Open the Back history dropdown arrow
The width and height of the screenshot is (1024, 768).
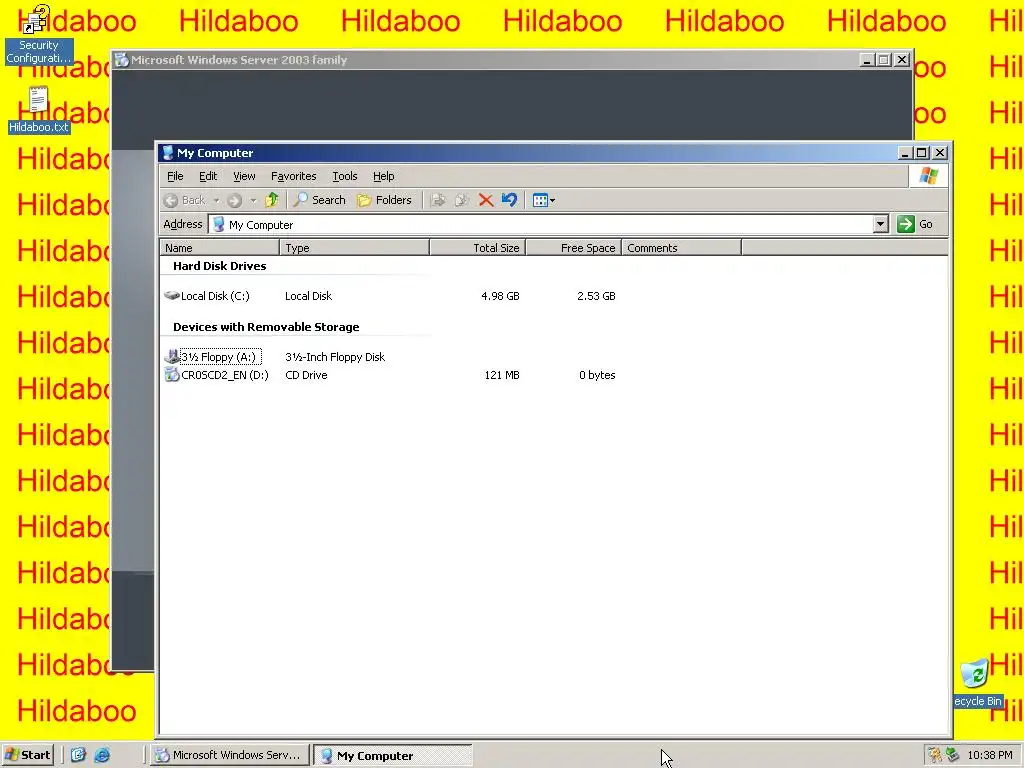(x=216, y=200)
